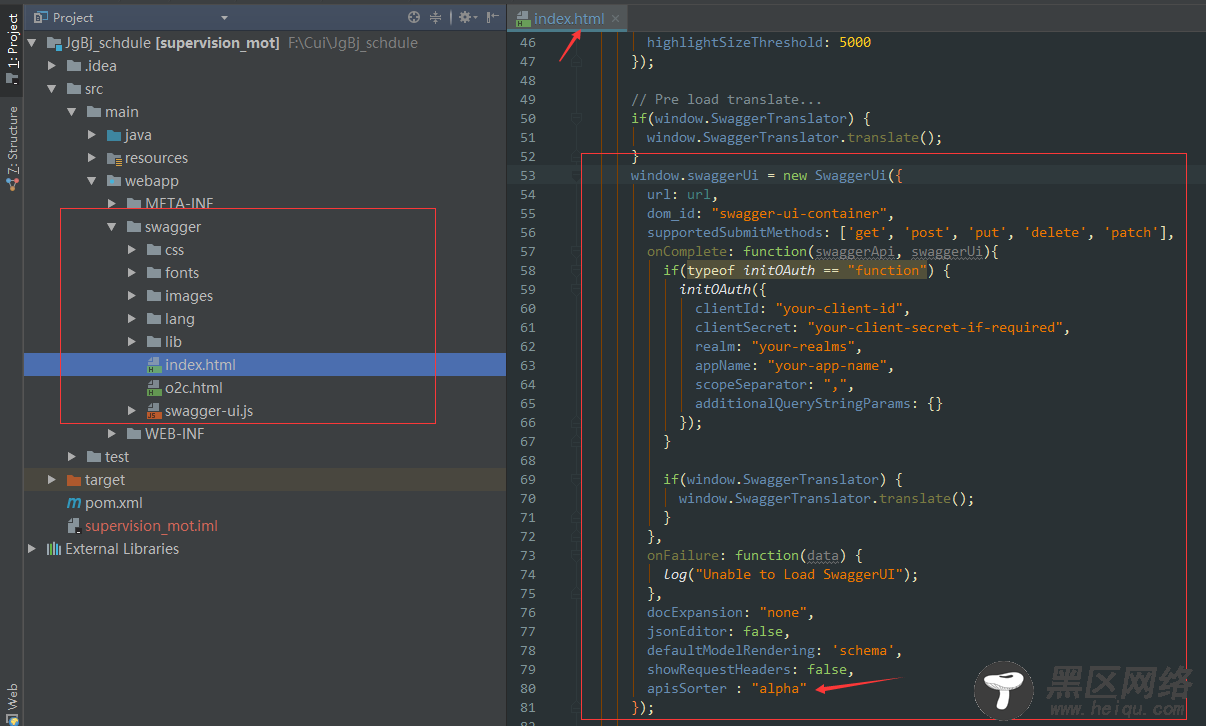Image resolution: width=1206 pixels, height=726 pixels.
Task: Click the images folder icon
Action: tap(154, 296)
